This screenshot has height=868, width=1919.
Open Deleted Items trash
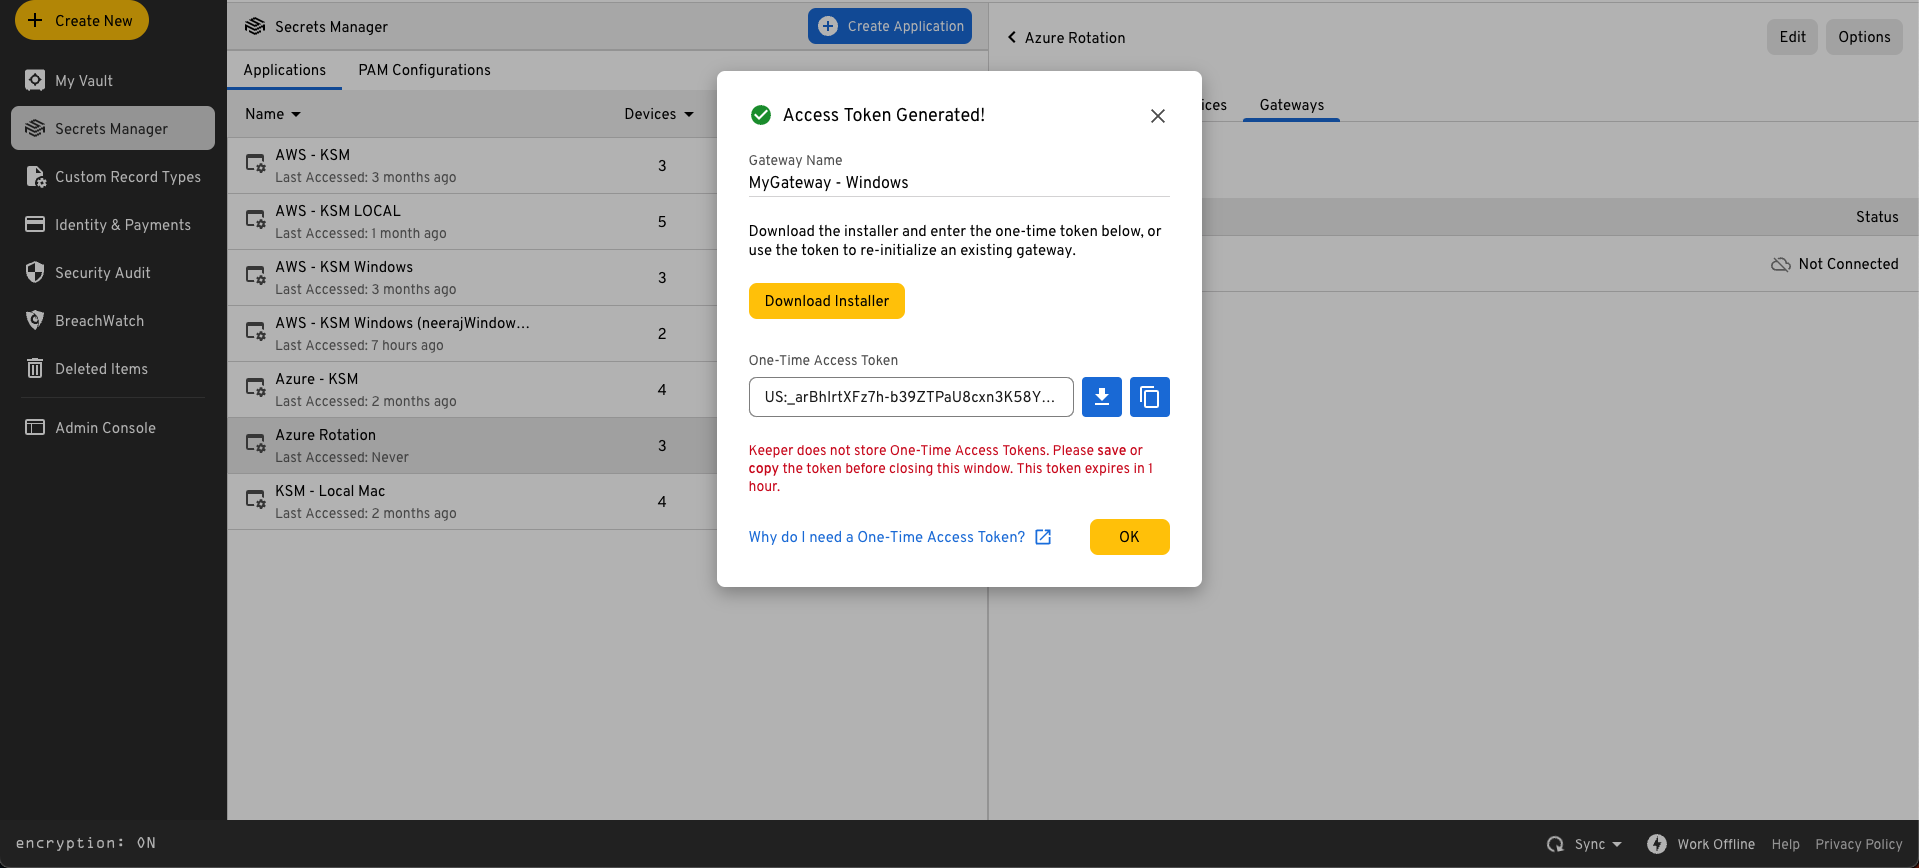[101, 369]
